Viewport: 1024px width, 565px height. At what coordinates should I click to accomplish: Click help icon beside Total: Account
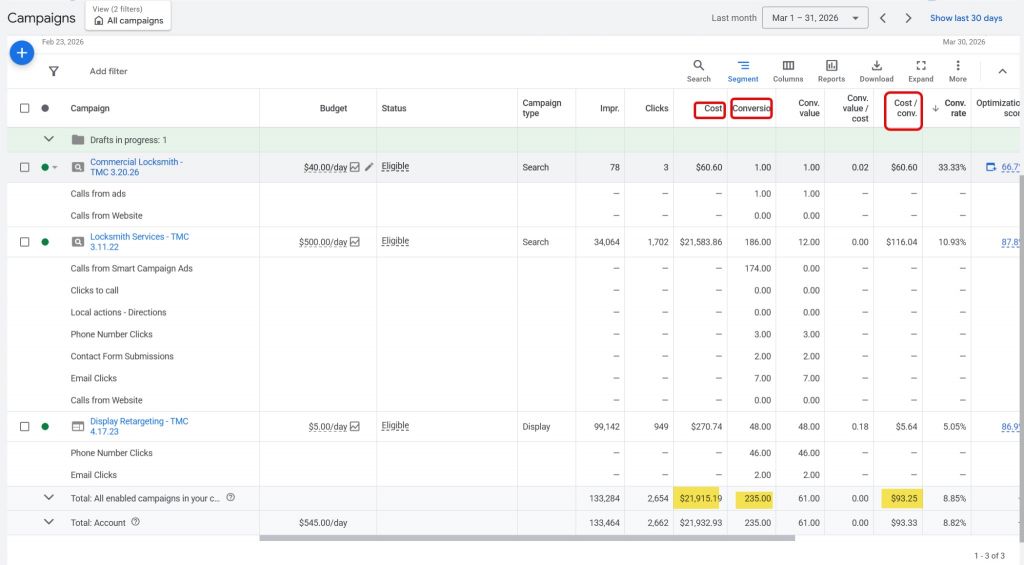135,522
